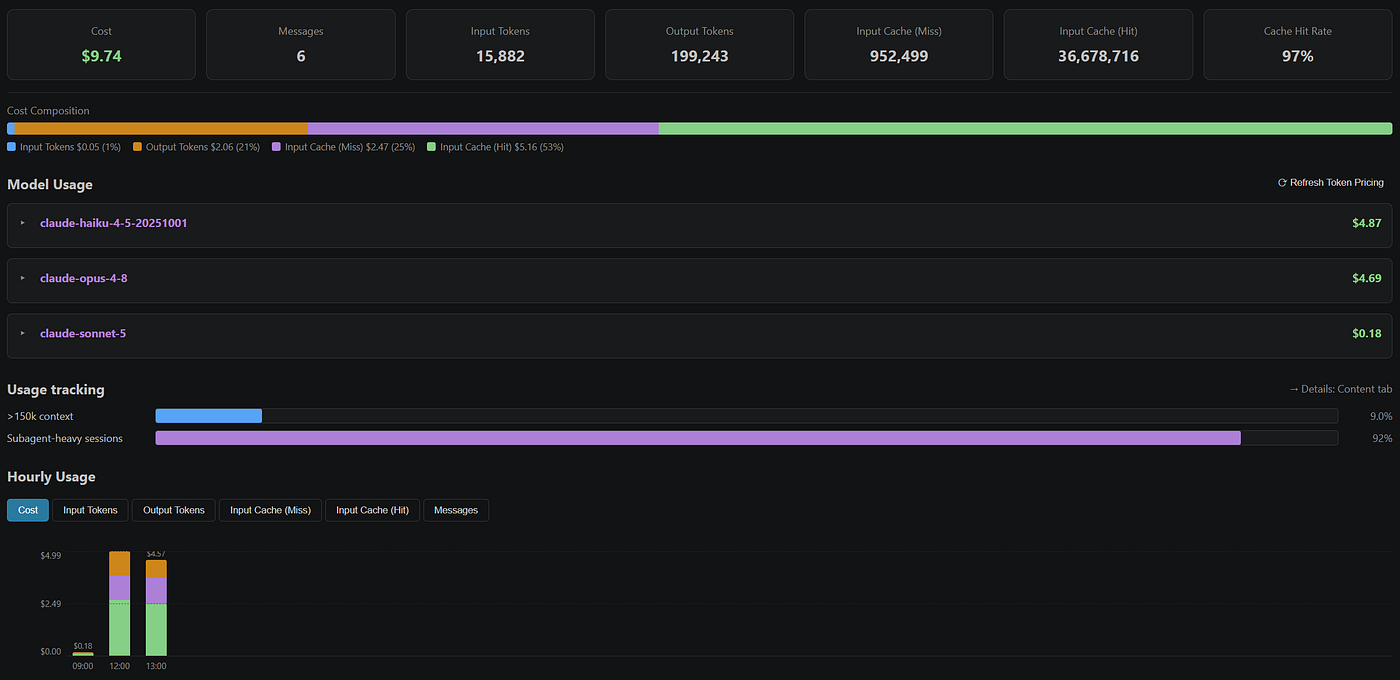Click the >150k context progress bar
This screenshot has height=680, width=1400.
[746, 416]
